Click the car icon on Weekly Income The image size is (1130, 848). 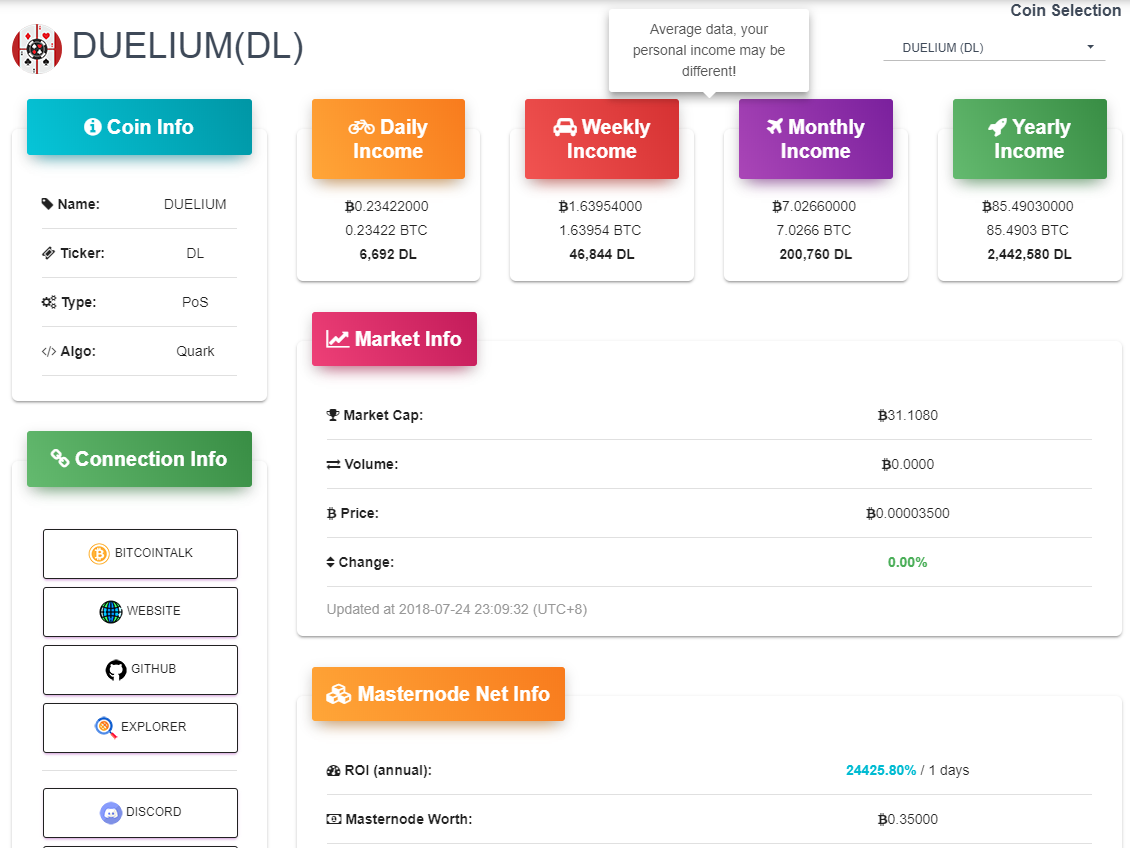565,128
